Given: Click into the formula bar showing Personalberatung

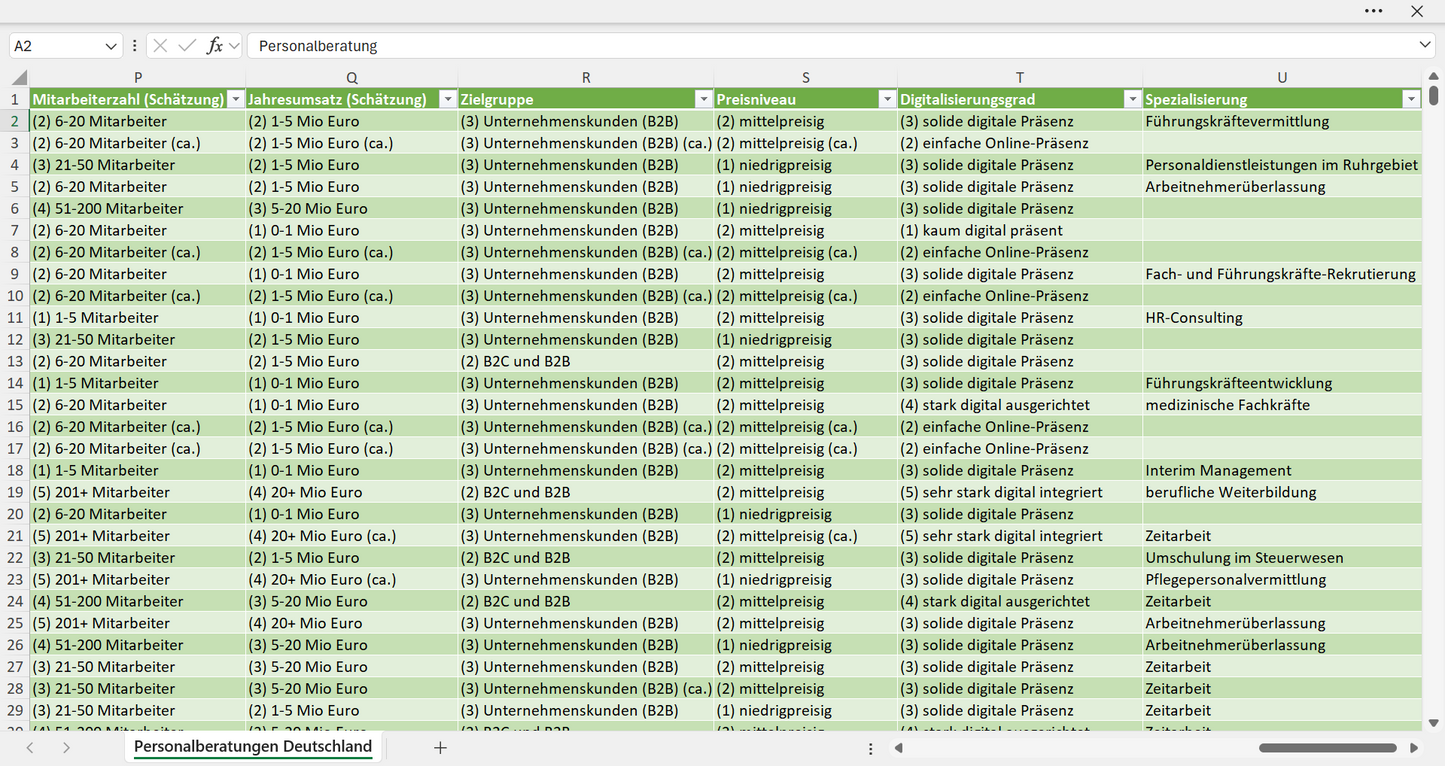Looking at the screenshot, I should 830,46.
